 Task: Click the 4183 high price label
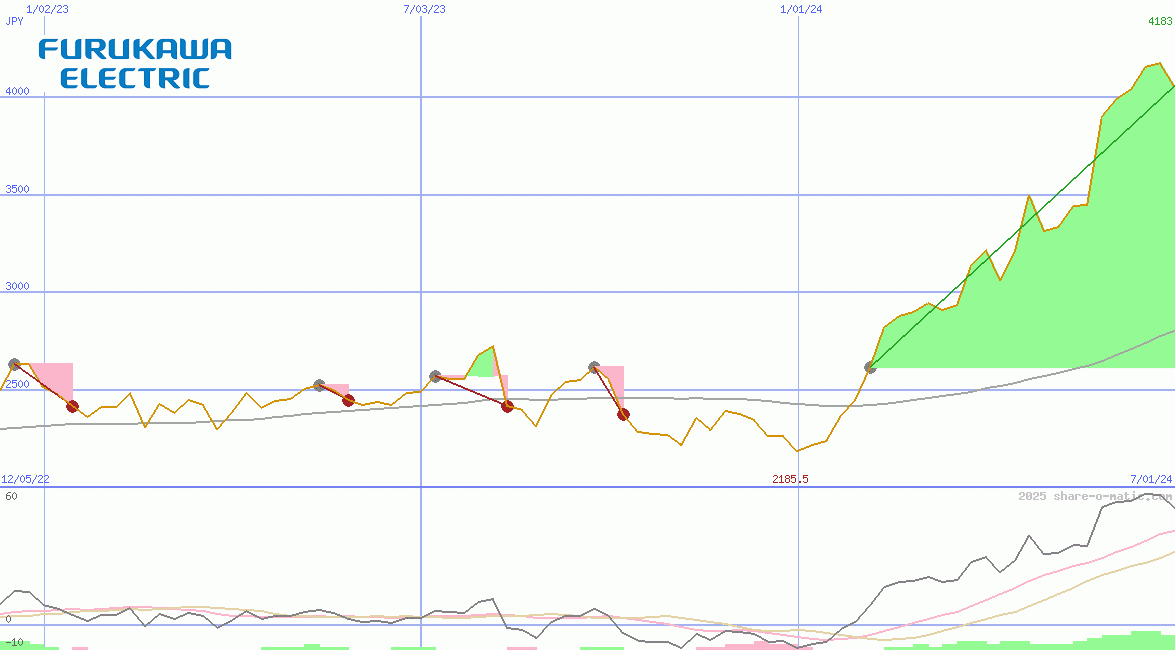1159,21
